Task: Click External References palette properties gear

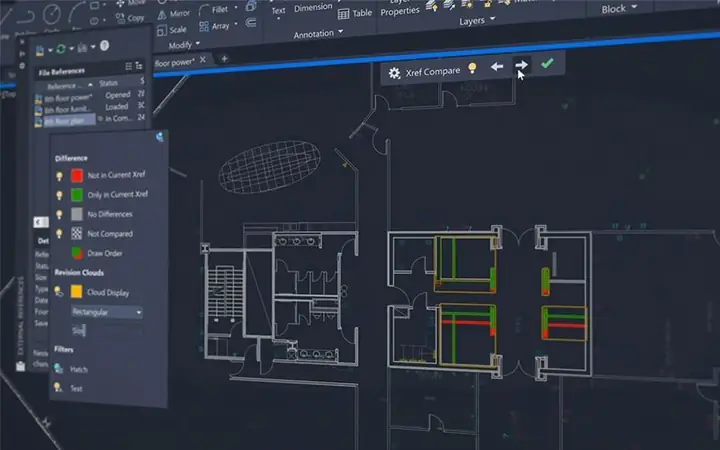Action: coord(22,66)
